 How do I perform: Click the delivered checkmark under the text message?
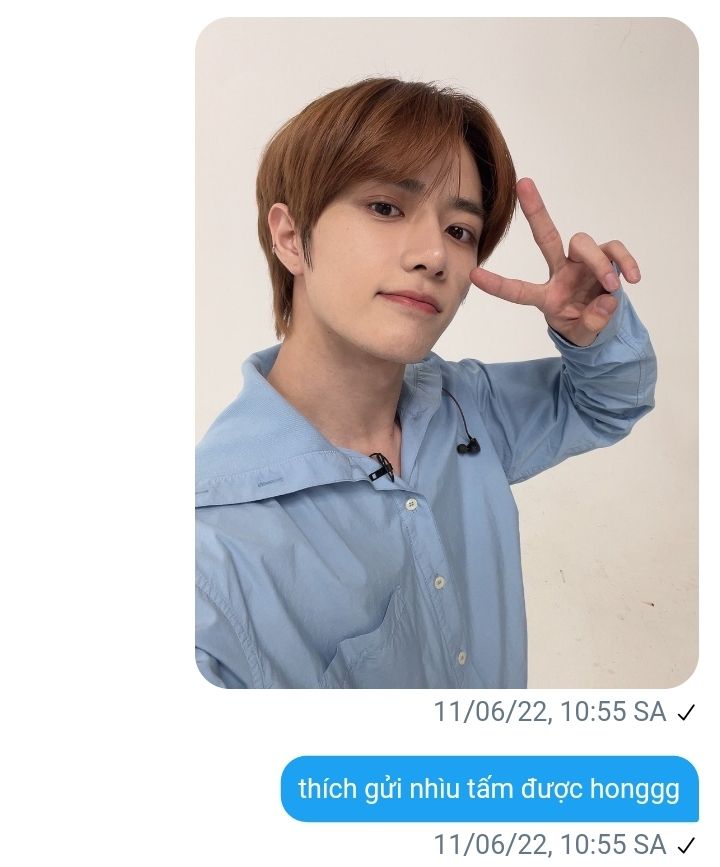click(687, 844)
